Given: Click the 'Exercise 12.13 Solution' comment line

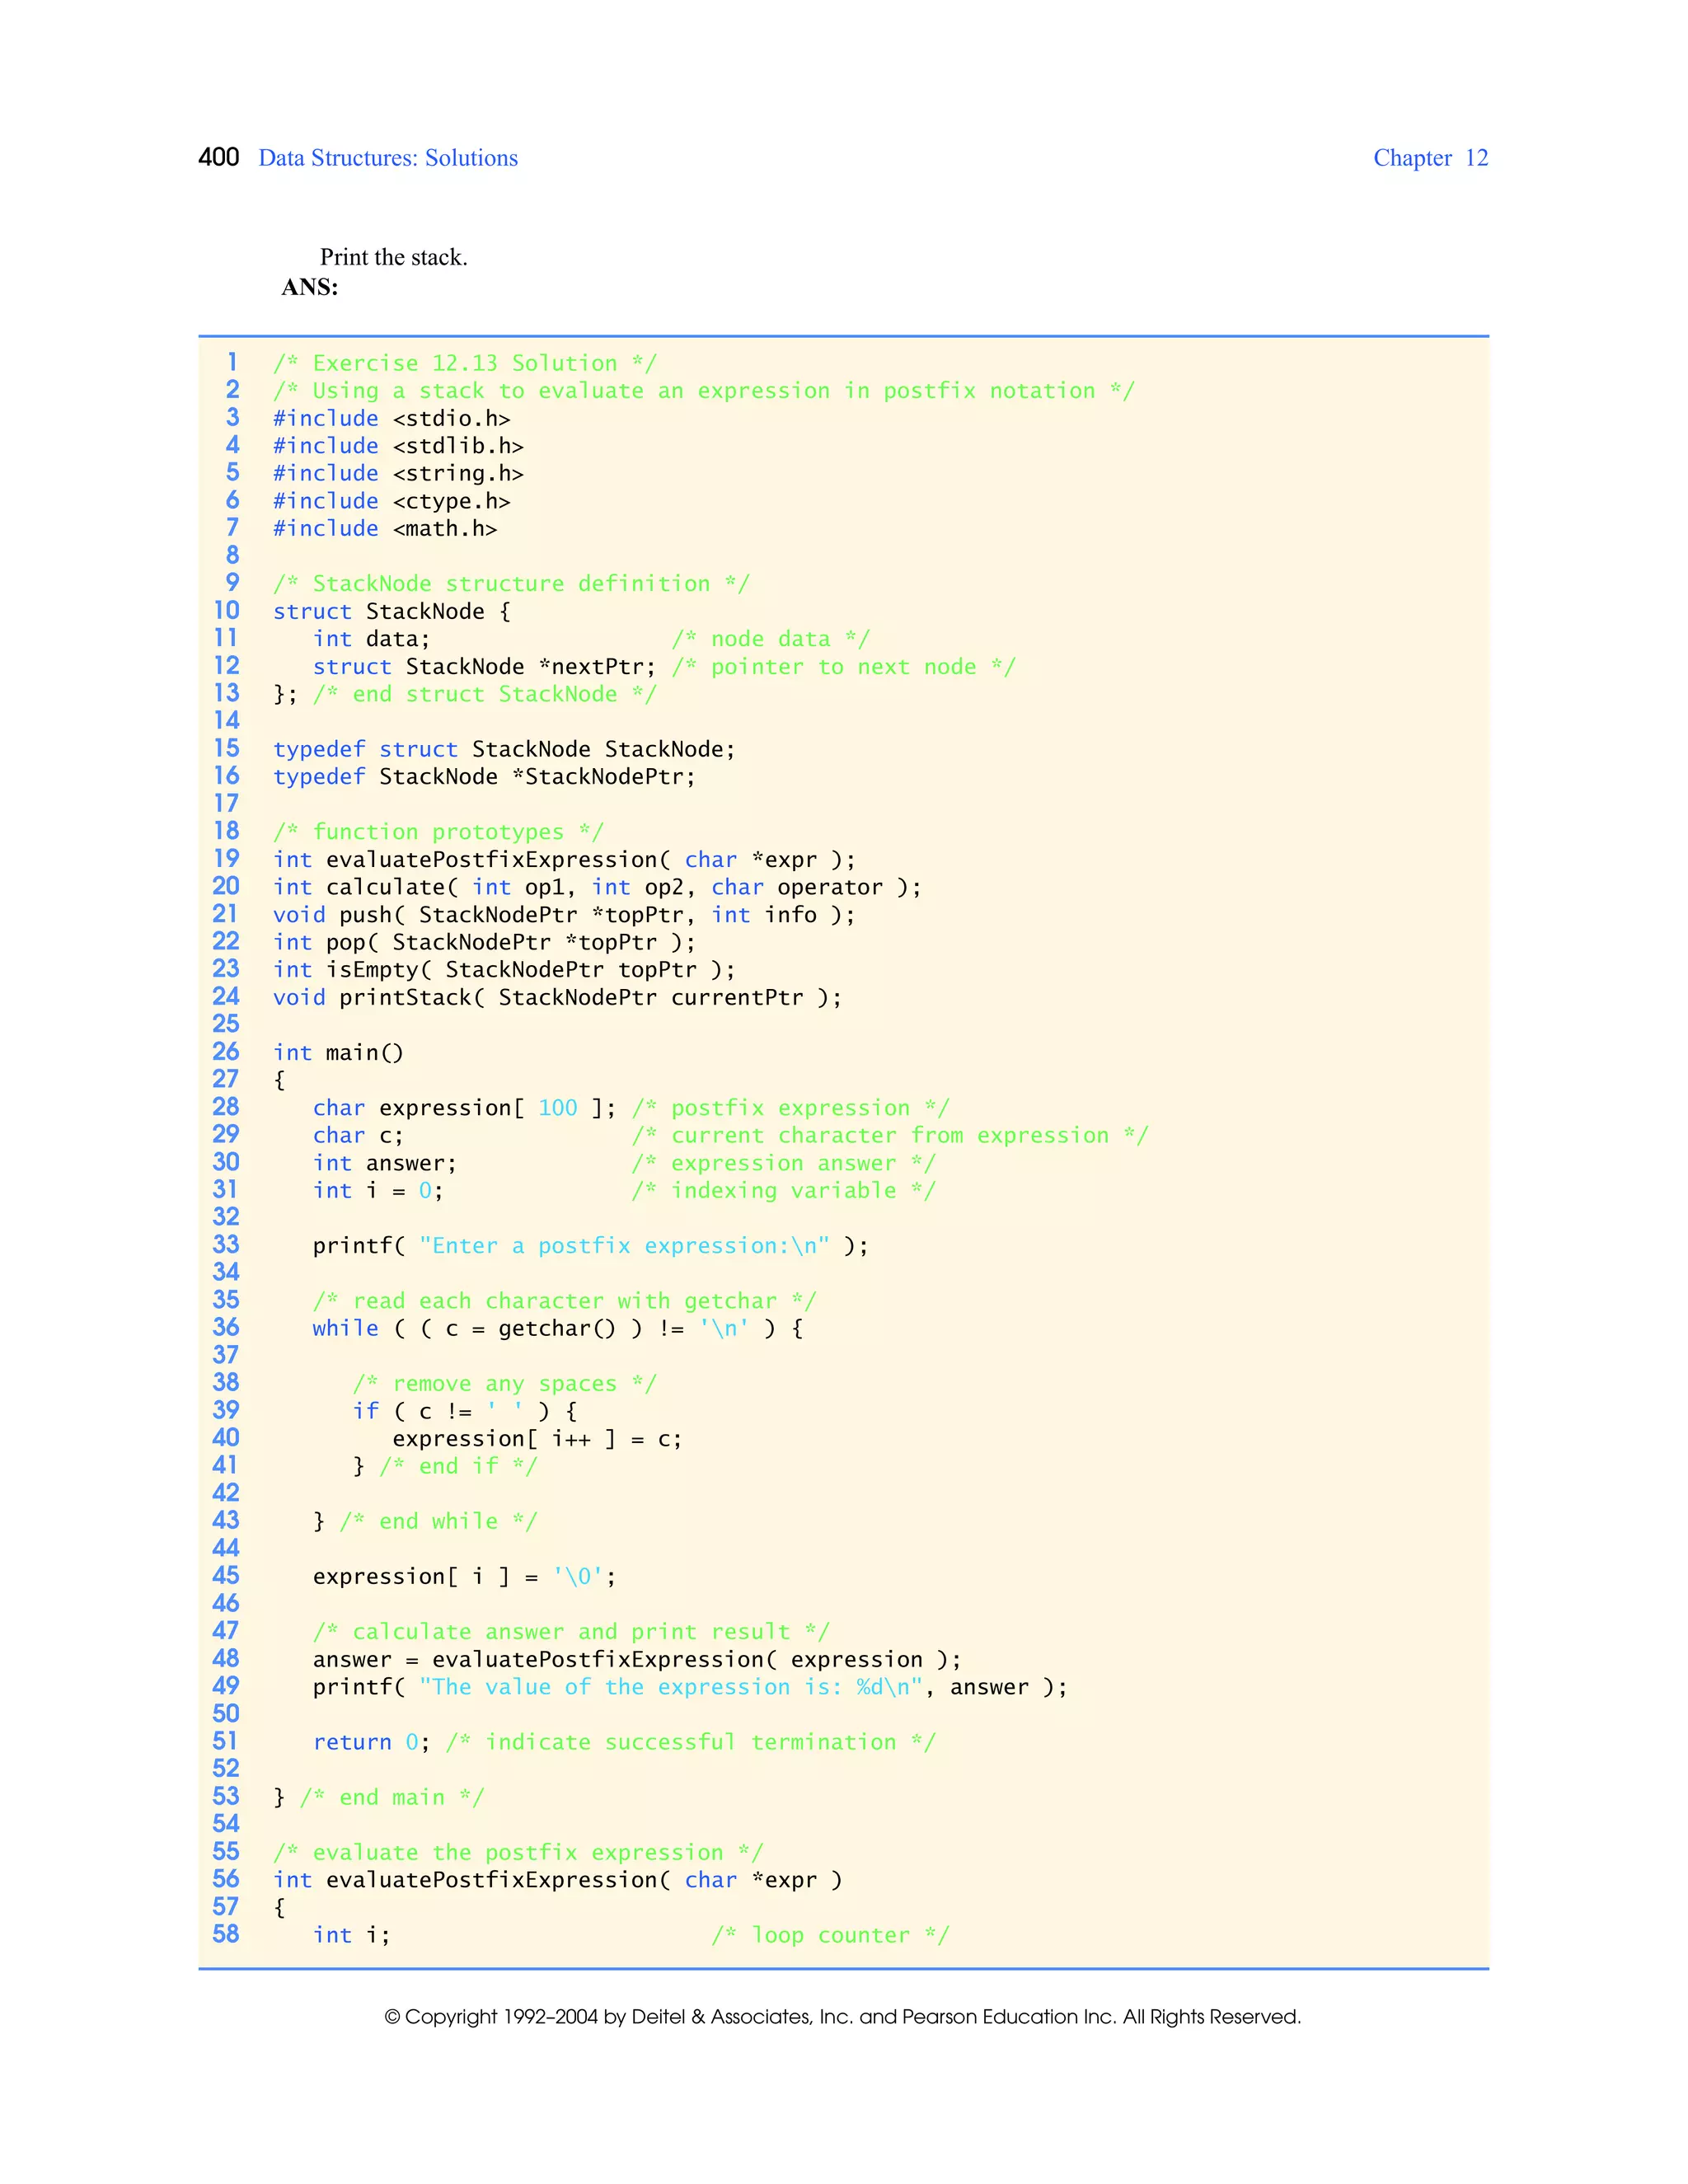Looking at the screenshot, I should pyautogui.click(x=465, y=363).
